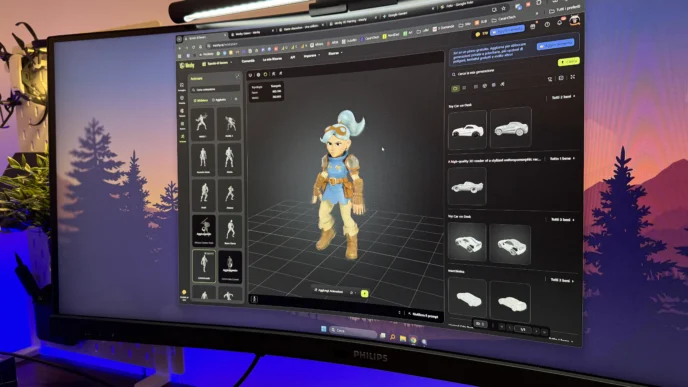Expand the second Toy Car on Desk group
Screen dimensions: 688x387
coord(562,219)
